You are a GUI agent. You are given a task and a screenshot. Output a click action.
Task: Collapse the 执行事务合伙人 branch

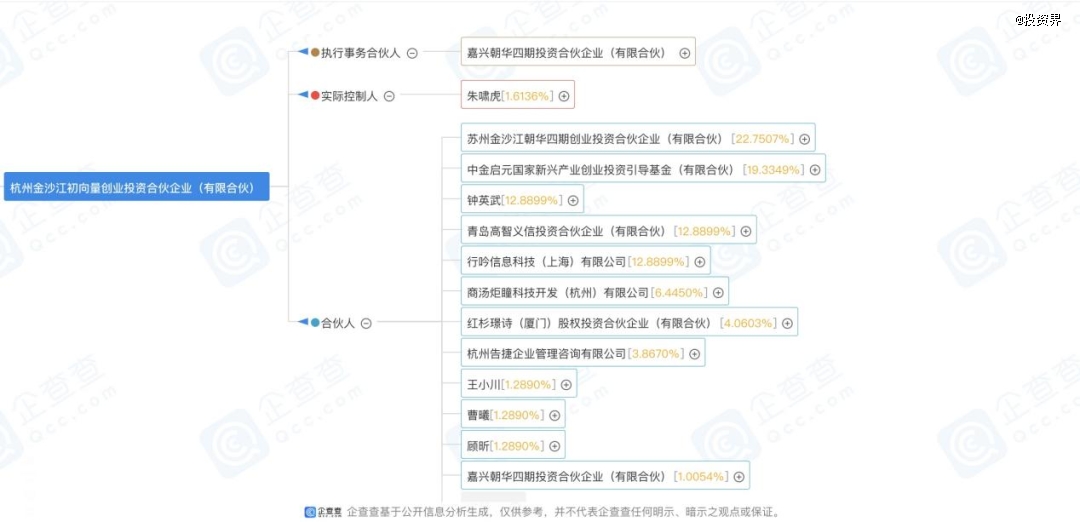[x=412, y=53]
